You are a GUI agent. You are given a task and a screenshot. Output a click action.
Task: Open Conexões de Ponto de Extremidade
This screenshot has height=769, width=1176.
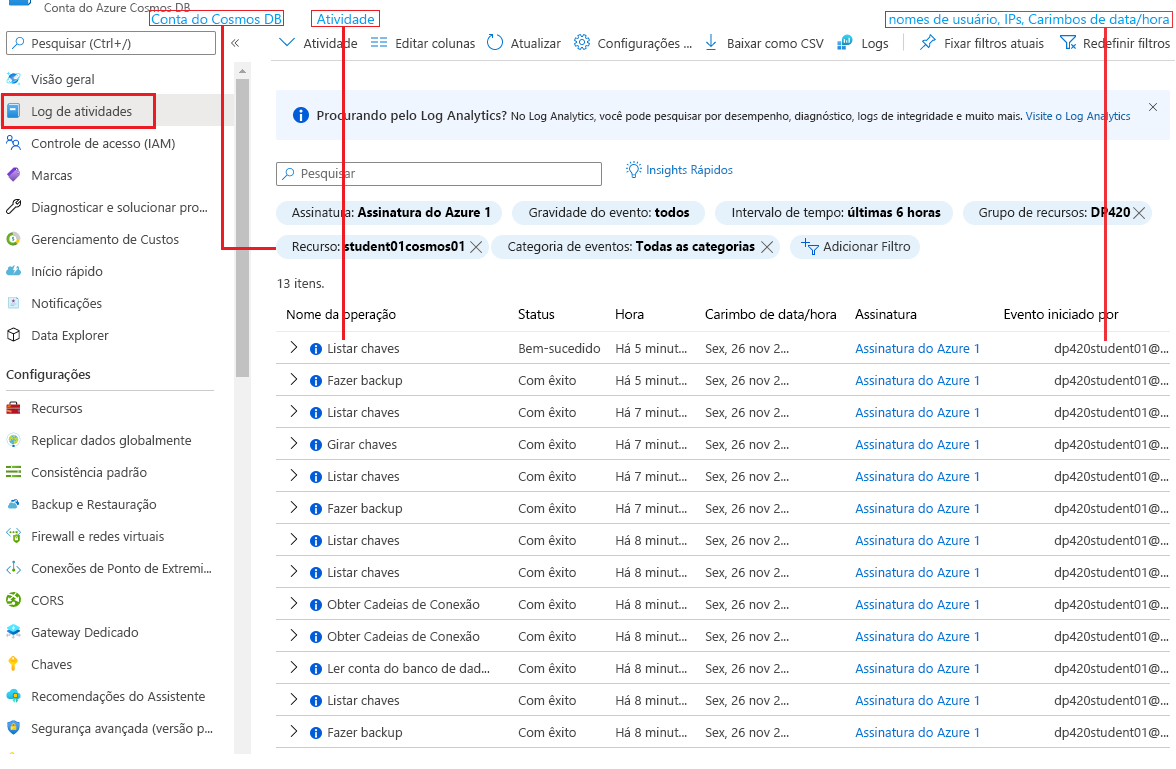point(121,568)
